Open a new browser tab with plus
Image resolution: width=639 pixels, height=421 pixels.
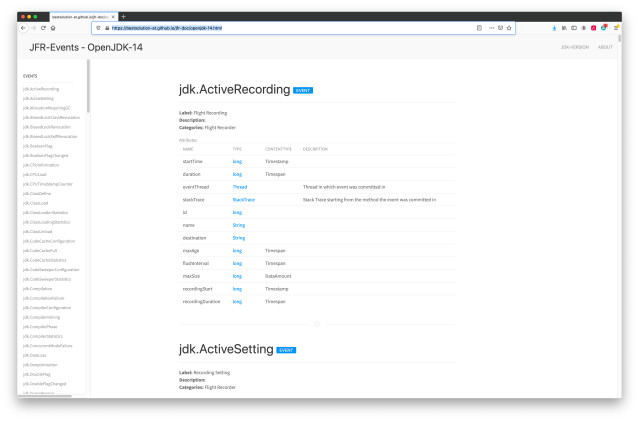123,17
